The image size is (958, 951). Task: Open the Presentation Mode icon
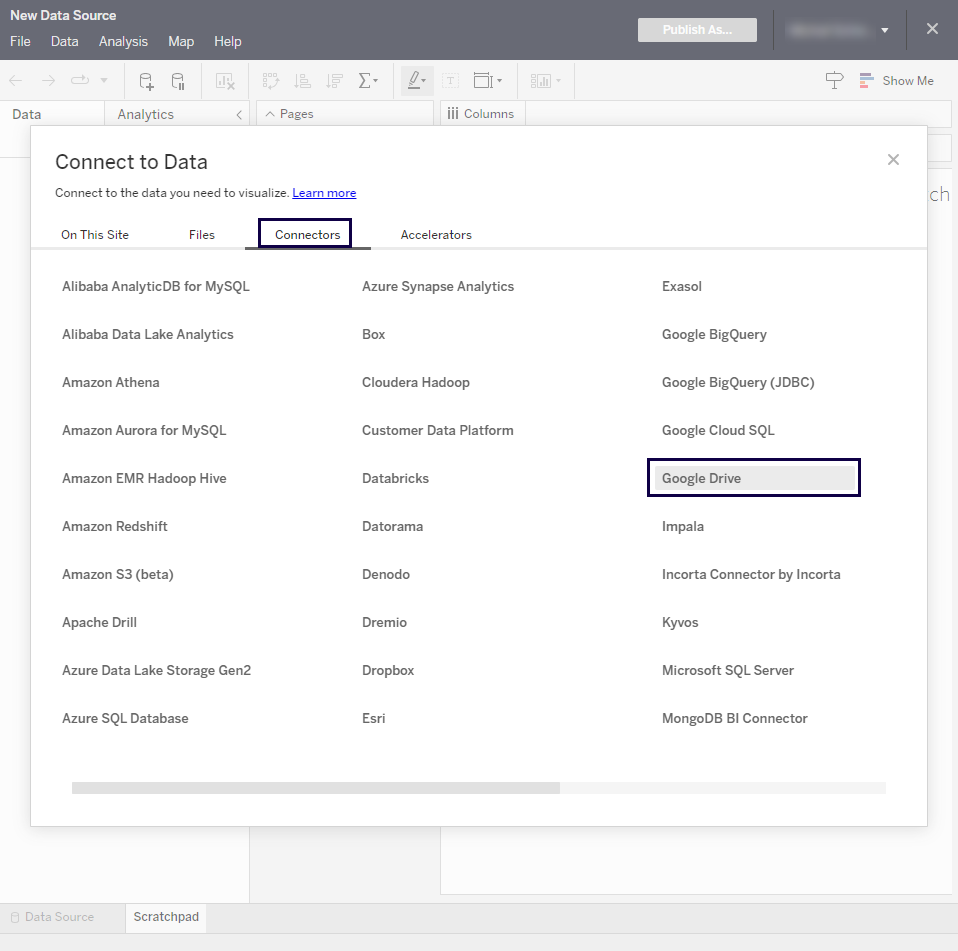click(834, 81)
